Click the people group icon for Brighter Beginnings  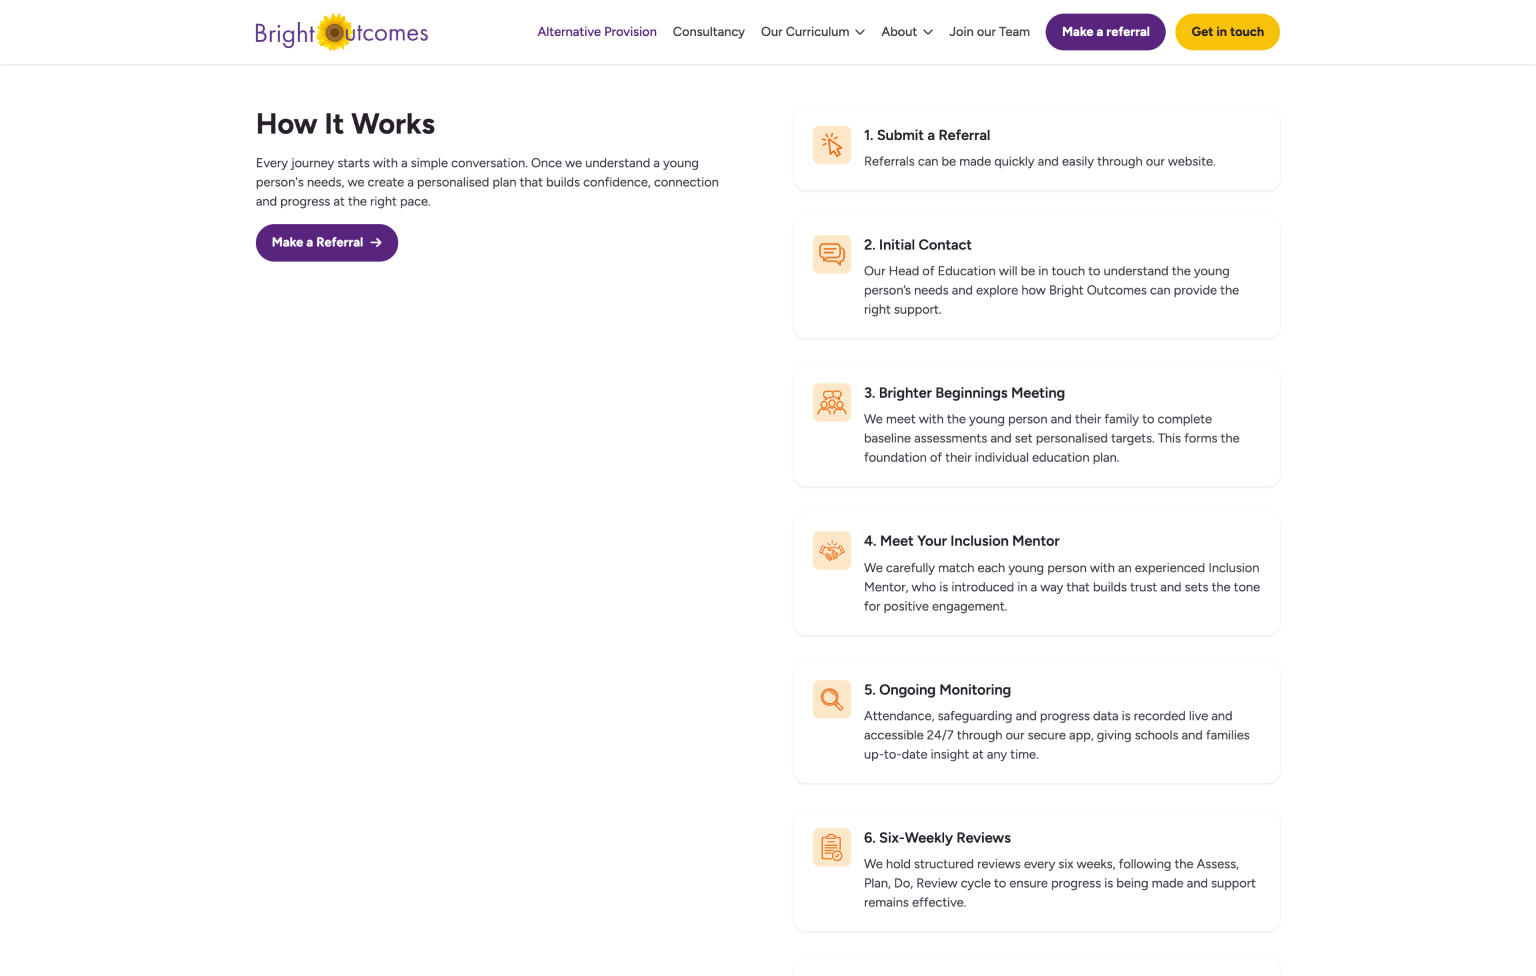click(x=831, y=402)
